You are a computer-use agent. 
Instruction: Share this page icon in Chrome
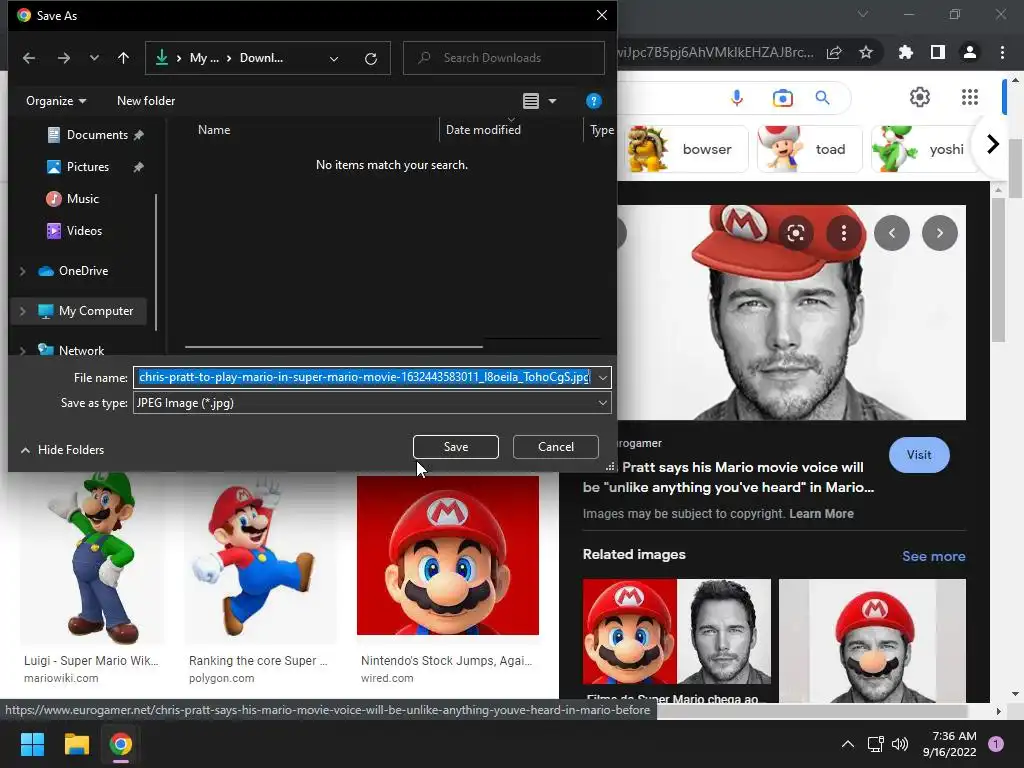tap(834, 53)
